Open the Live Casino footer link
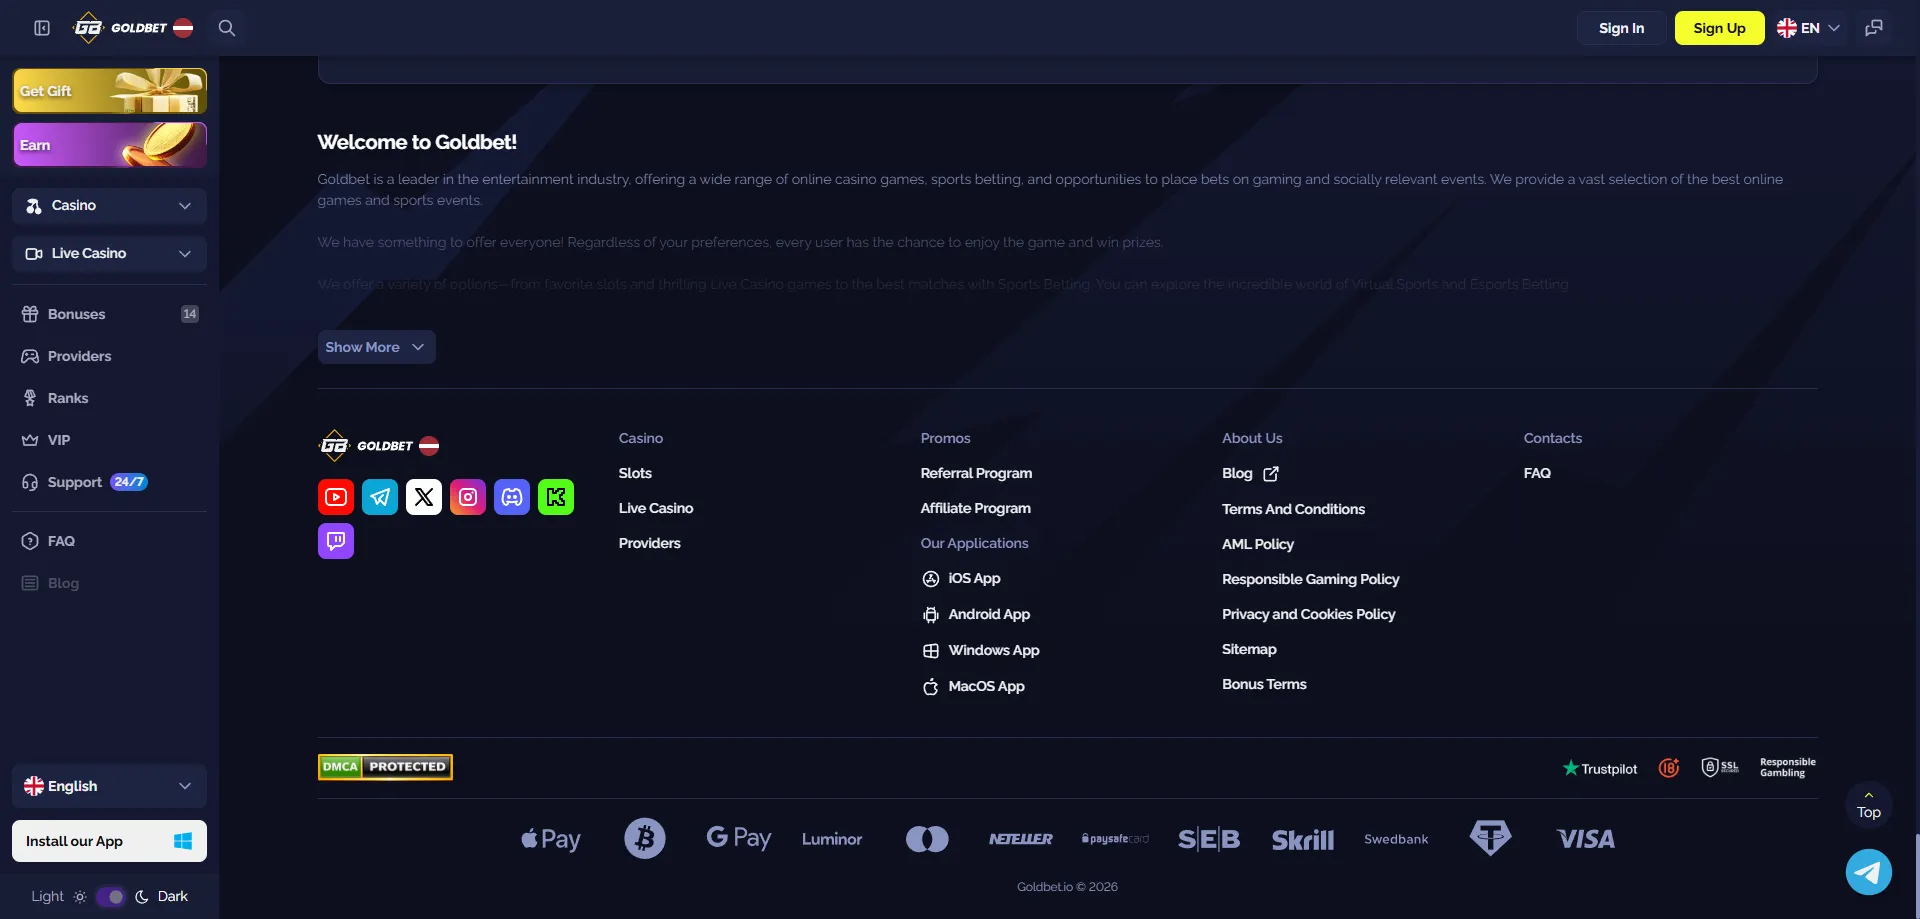Screen dimensions: 1920x919 (656, 508)
